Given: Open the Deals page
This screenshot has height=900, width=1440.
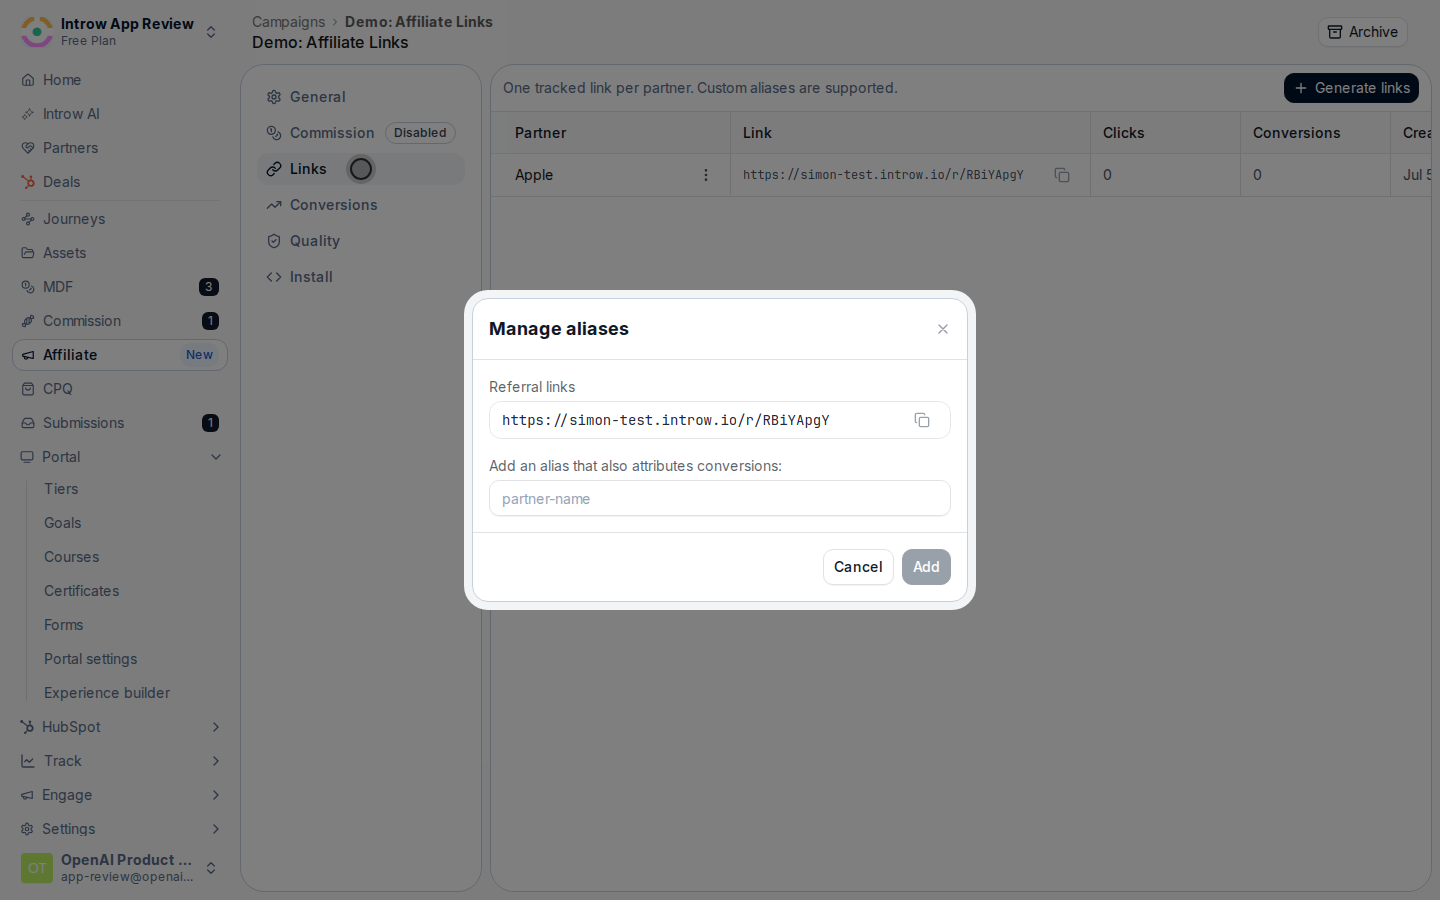Looking at the screenshot, I should tap(120, 182).
